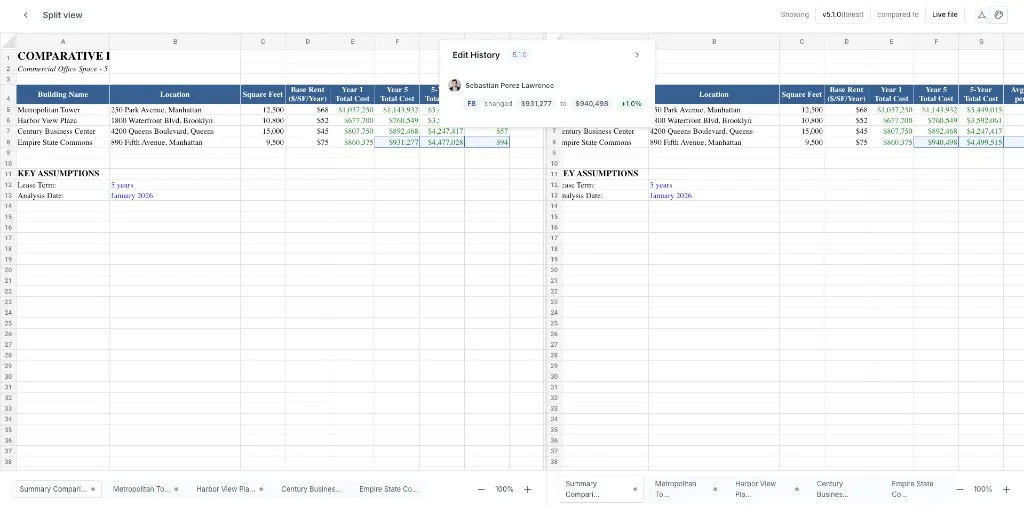
Task: Click left pane row 8 header
Action: 8,142
